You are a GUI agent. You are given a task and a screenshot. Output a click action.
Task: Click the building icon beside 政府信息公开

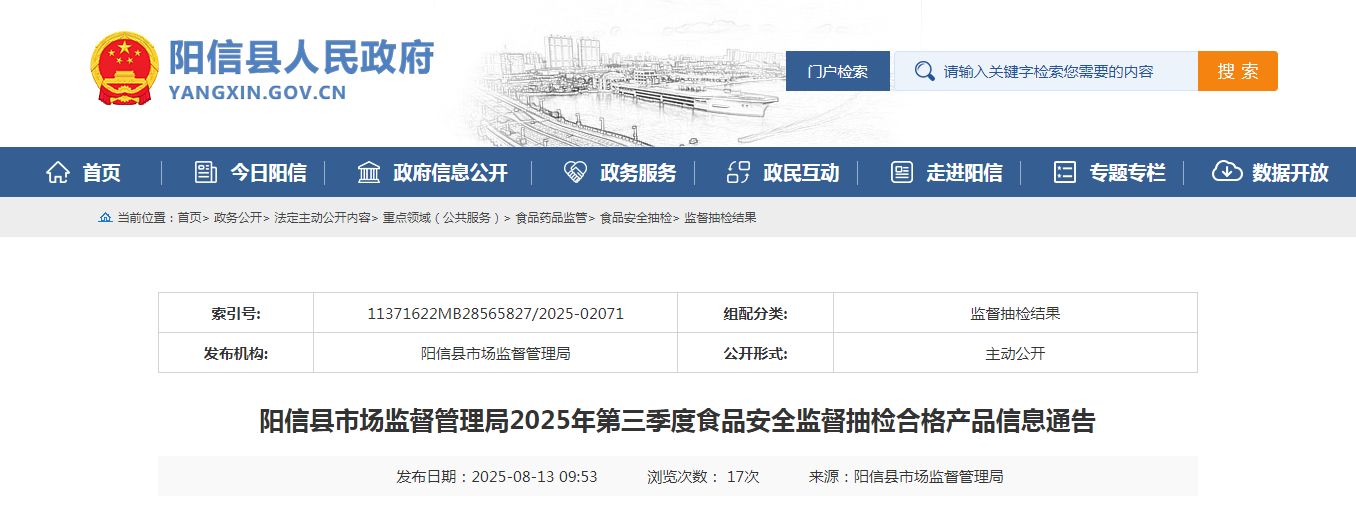[x=369, y=172]
